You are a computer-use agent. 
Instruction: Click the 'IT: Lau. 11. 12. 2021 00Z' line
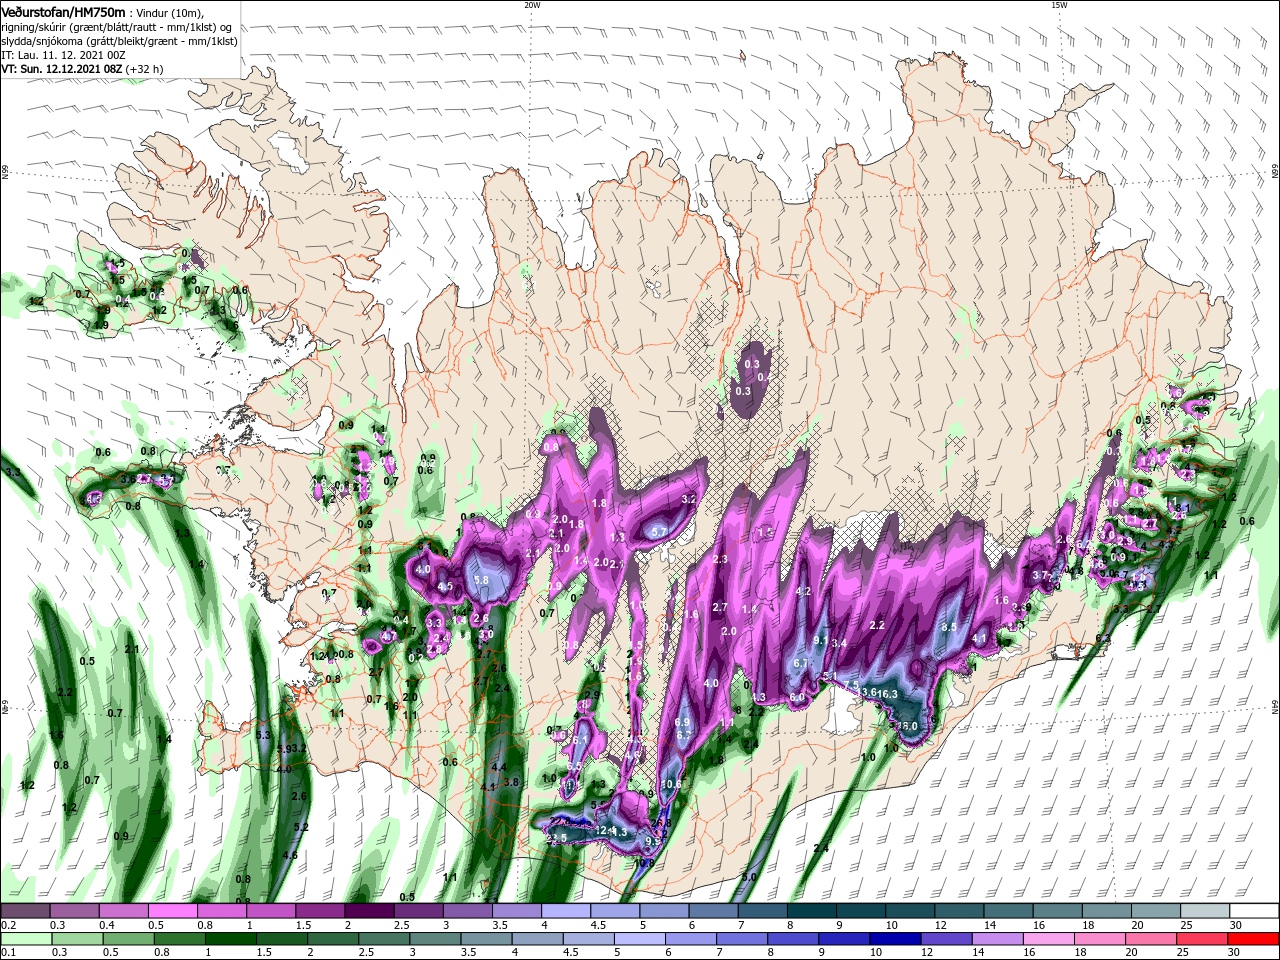point(65,55)
